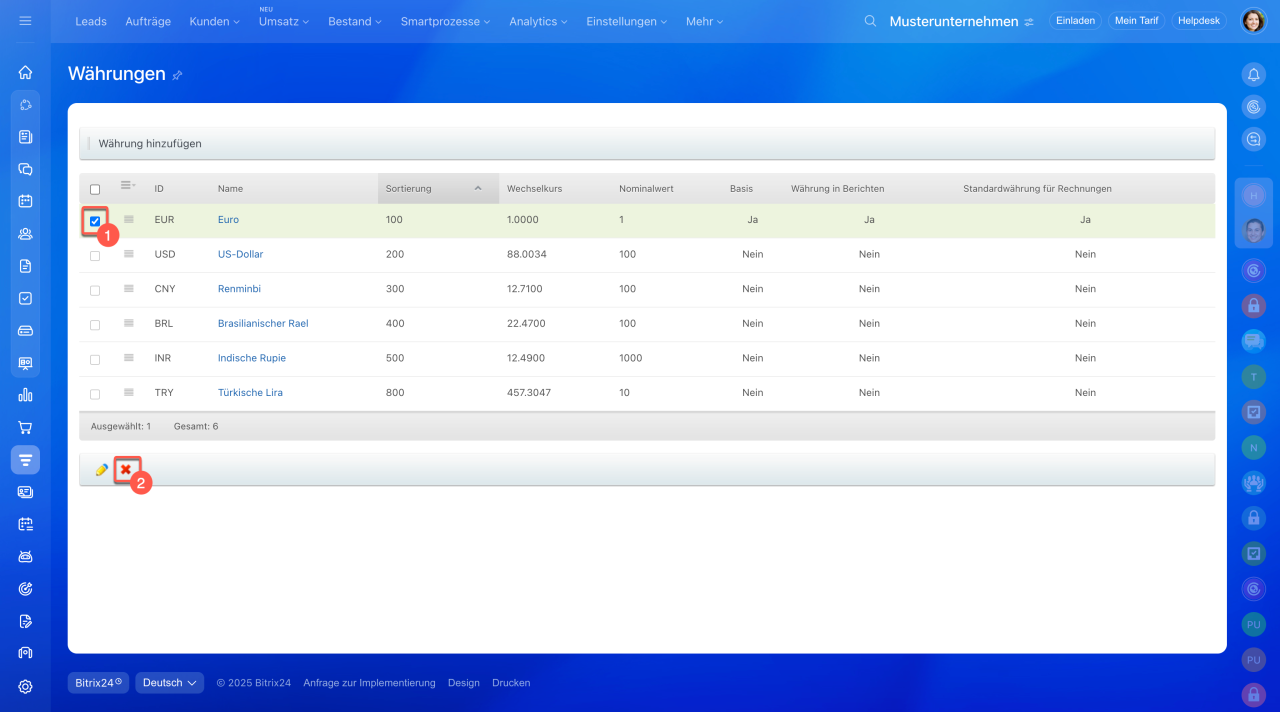Check the CNY row checkbox

coord(95,290)
